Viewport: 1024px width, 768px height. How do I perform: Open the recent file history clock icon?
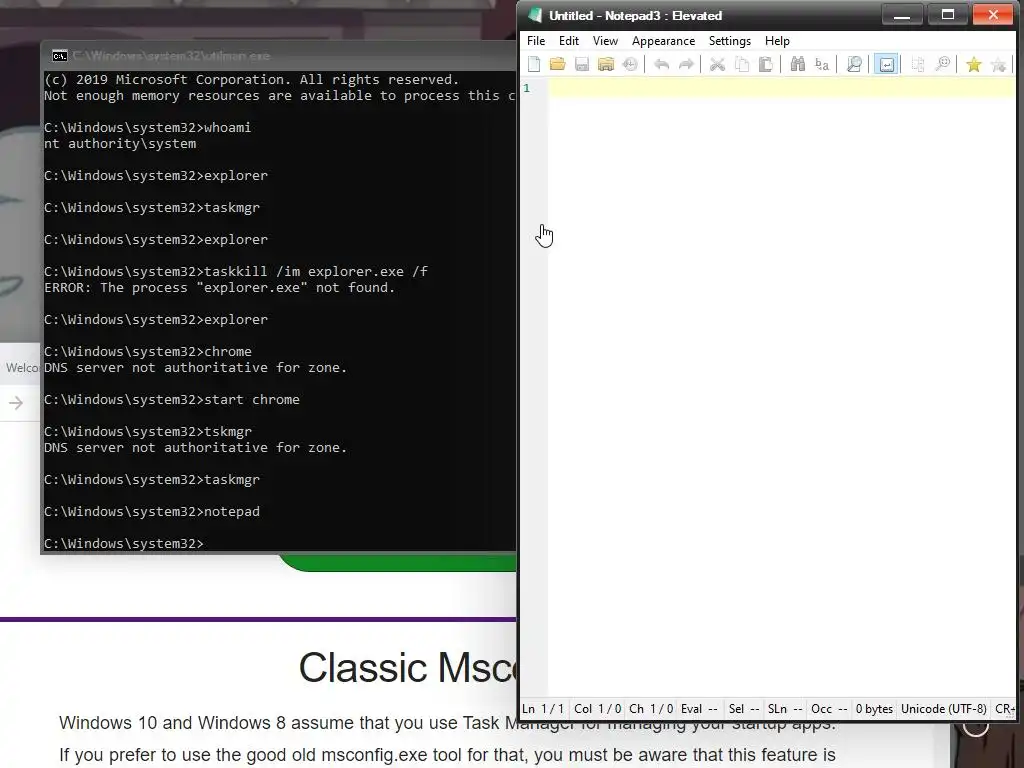point(630,64)
